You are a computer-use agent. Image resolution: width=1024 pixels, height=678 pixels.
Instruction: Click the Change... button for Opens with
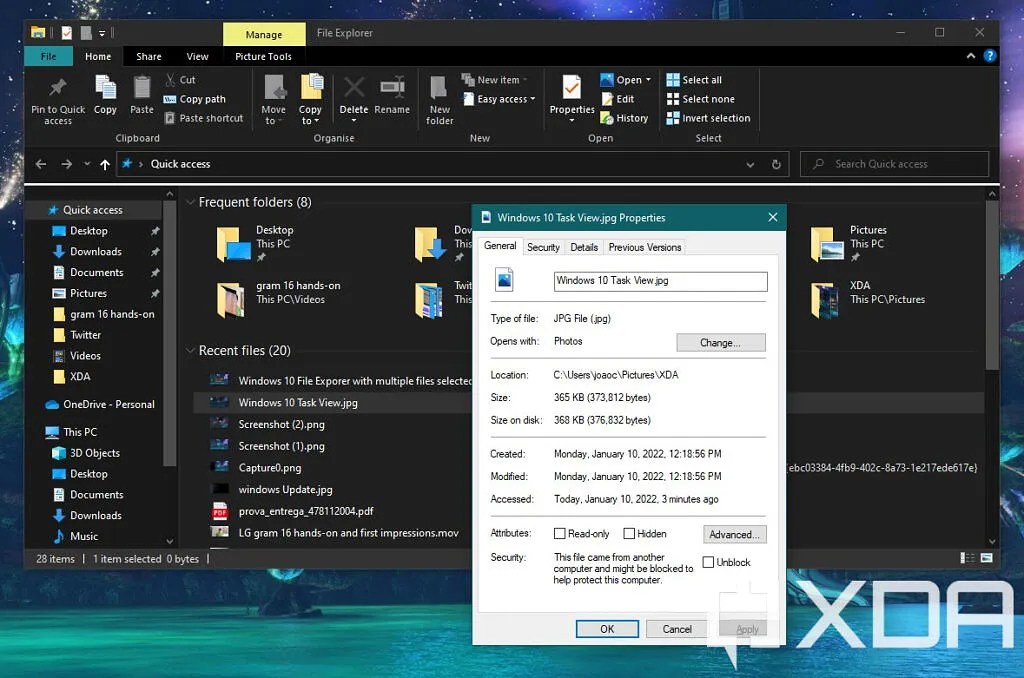720,342
